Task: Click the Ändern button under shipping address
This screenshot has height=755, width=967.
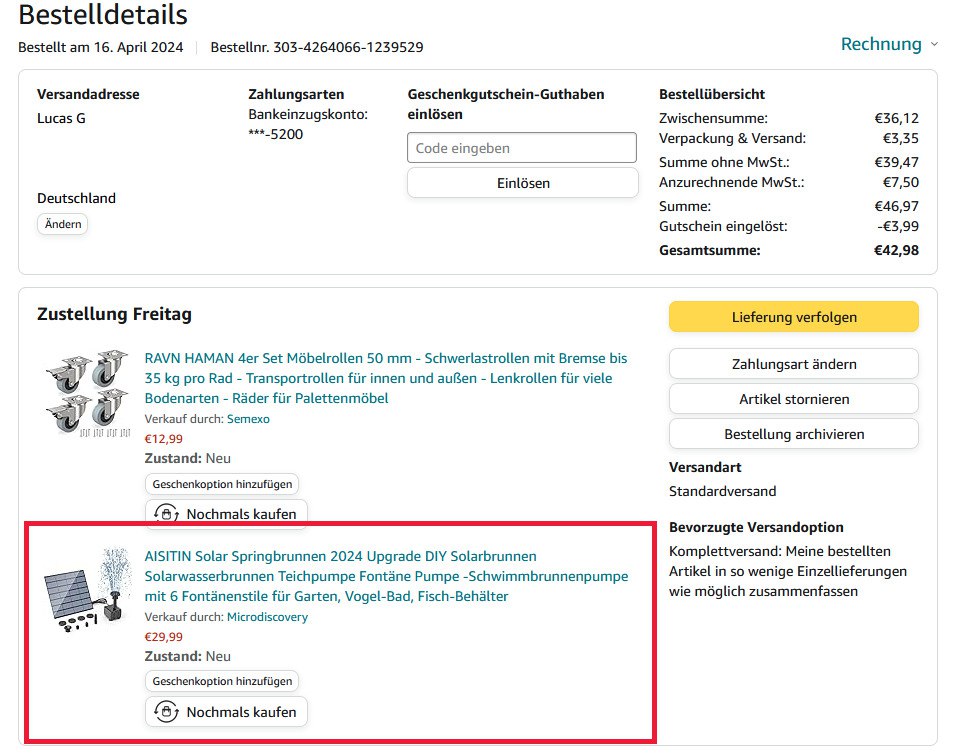Action: [x=63, y=224]
